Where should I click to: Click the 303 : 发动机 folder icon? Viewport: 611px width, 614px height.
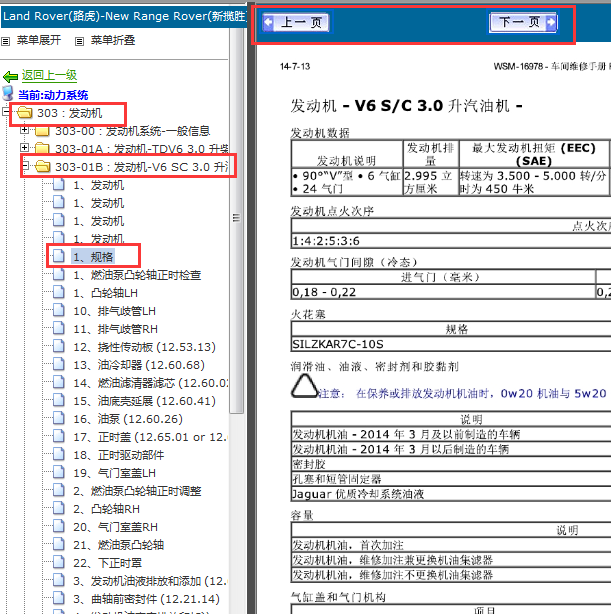pyautogui.click(x=25, y=113)
